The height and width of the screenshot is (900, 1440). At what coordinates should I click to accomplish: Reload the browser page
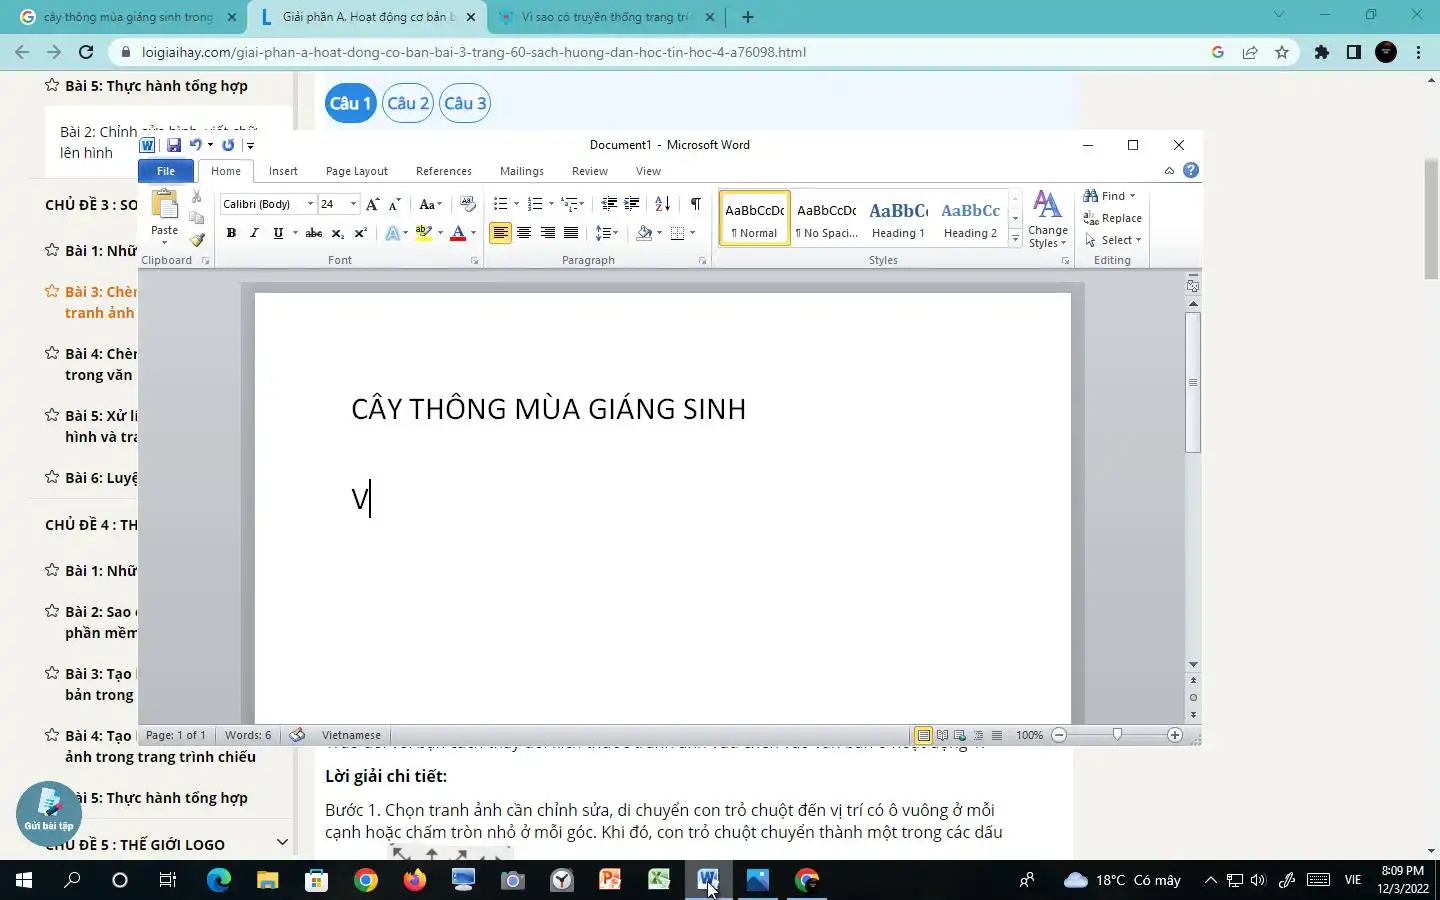(x=86, y=52)
